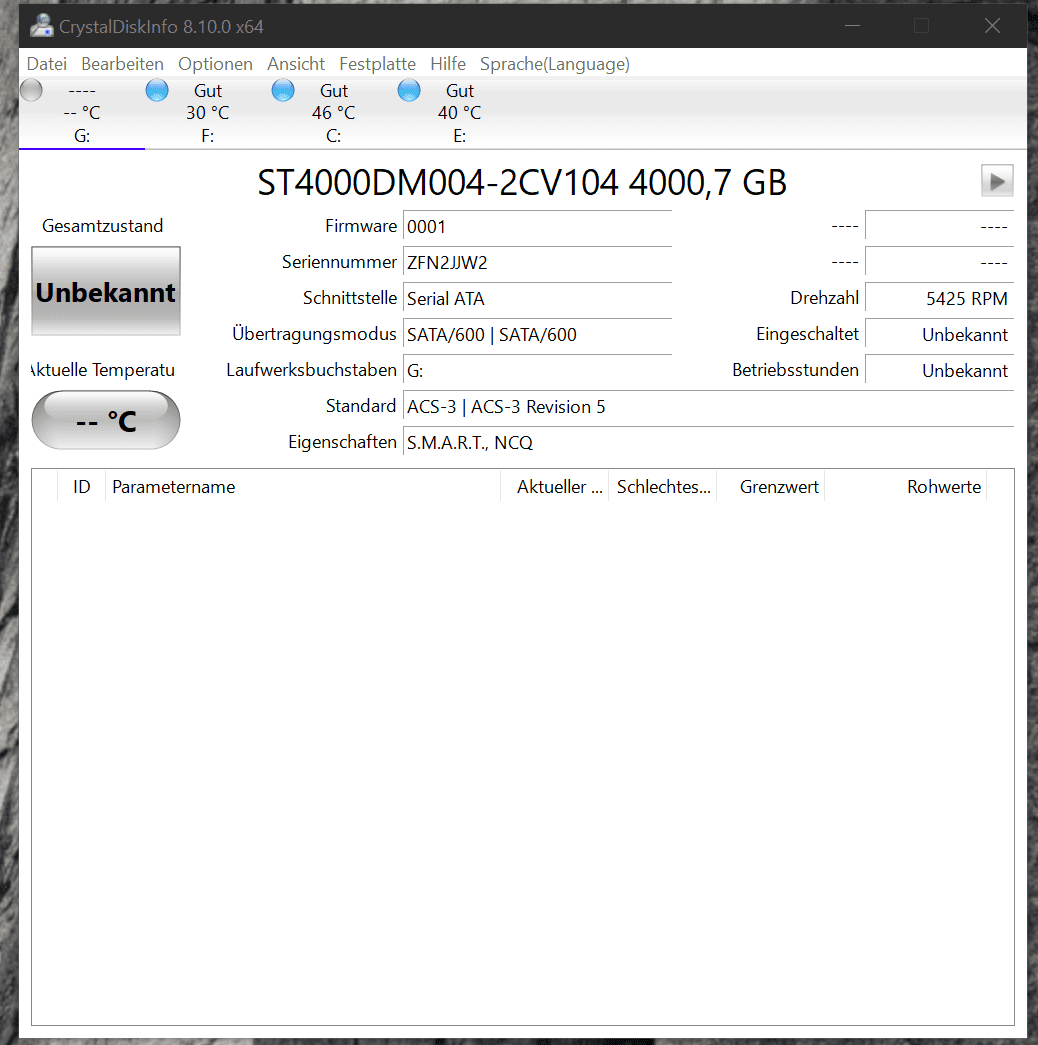Click the Gesamtzustand label
The height and width of the screenshot is (1045, 1038).
[103, 226]
